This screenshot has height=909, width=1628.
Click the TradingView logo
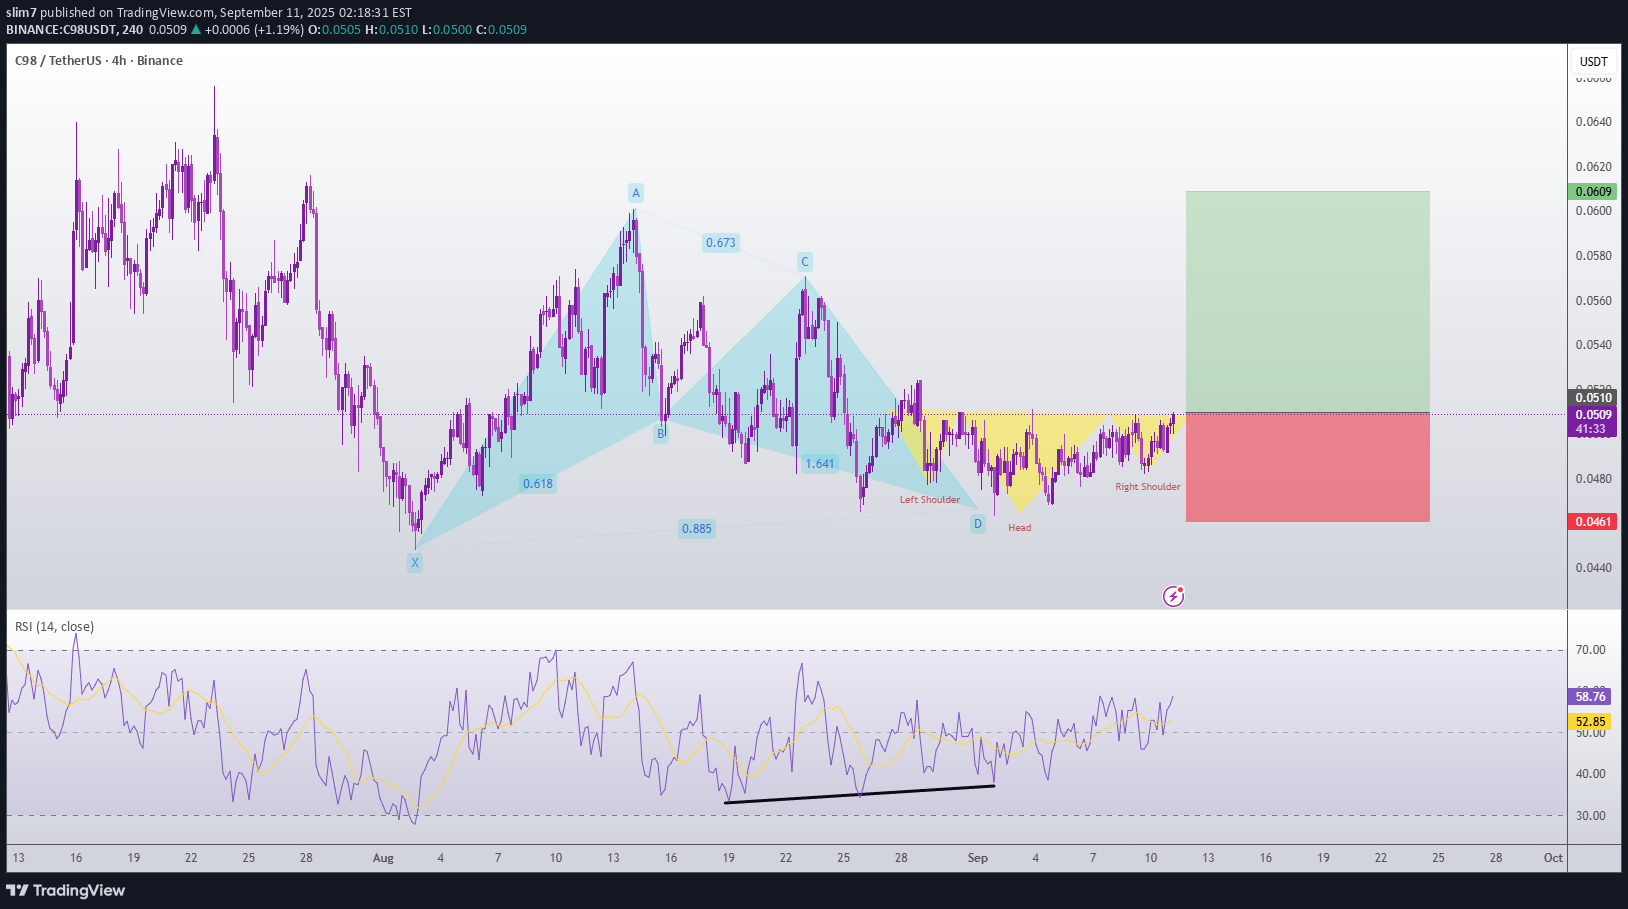66,890
